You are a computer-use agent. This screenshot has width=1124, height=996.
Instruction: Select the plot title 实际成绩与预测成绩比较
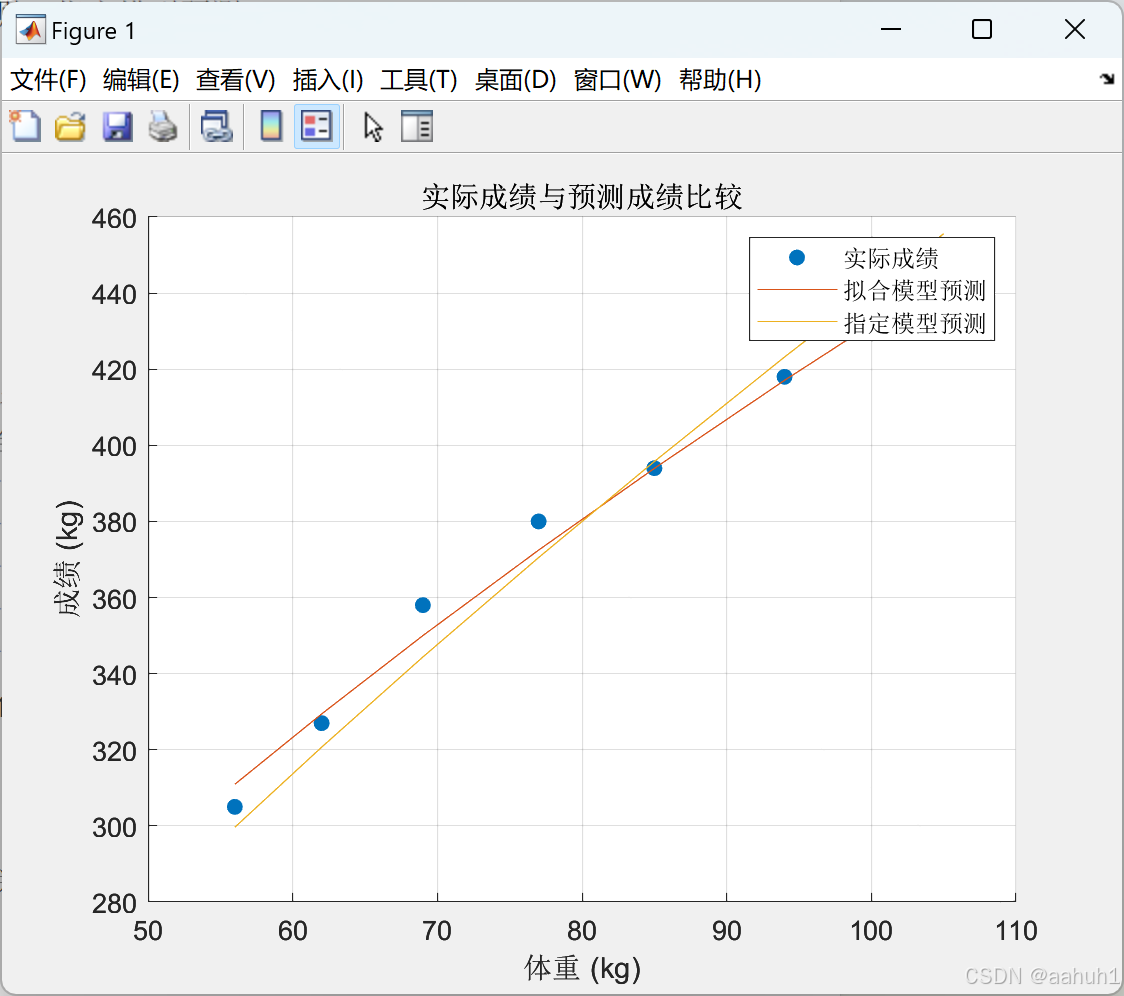(581, 196)
